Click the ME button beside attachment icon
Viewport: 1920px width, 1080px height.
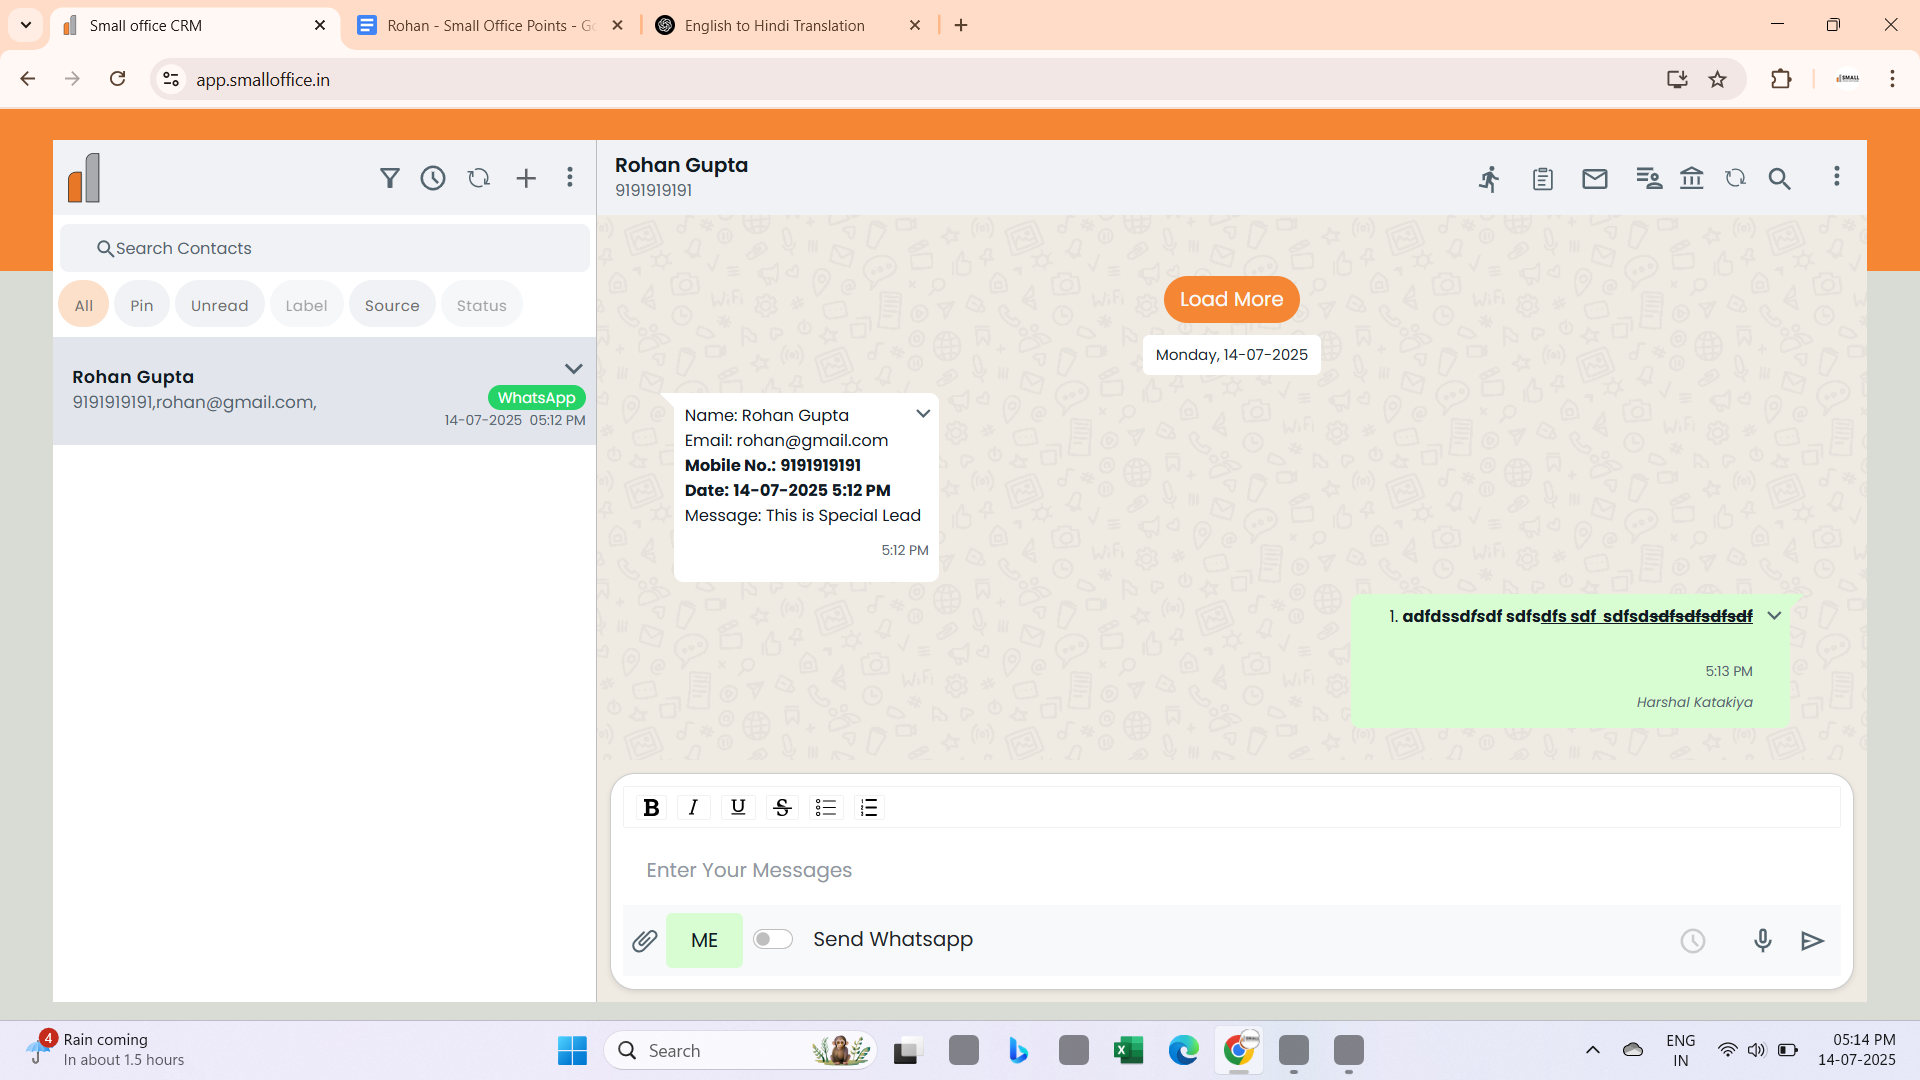point(704,941)
